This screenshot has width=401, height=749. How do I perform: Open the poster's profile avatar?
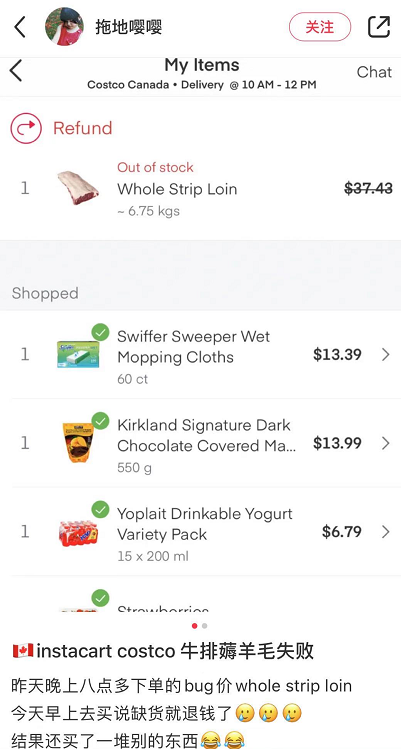click(x=65, y=26)
